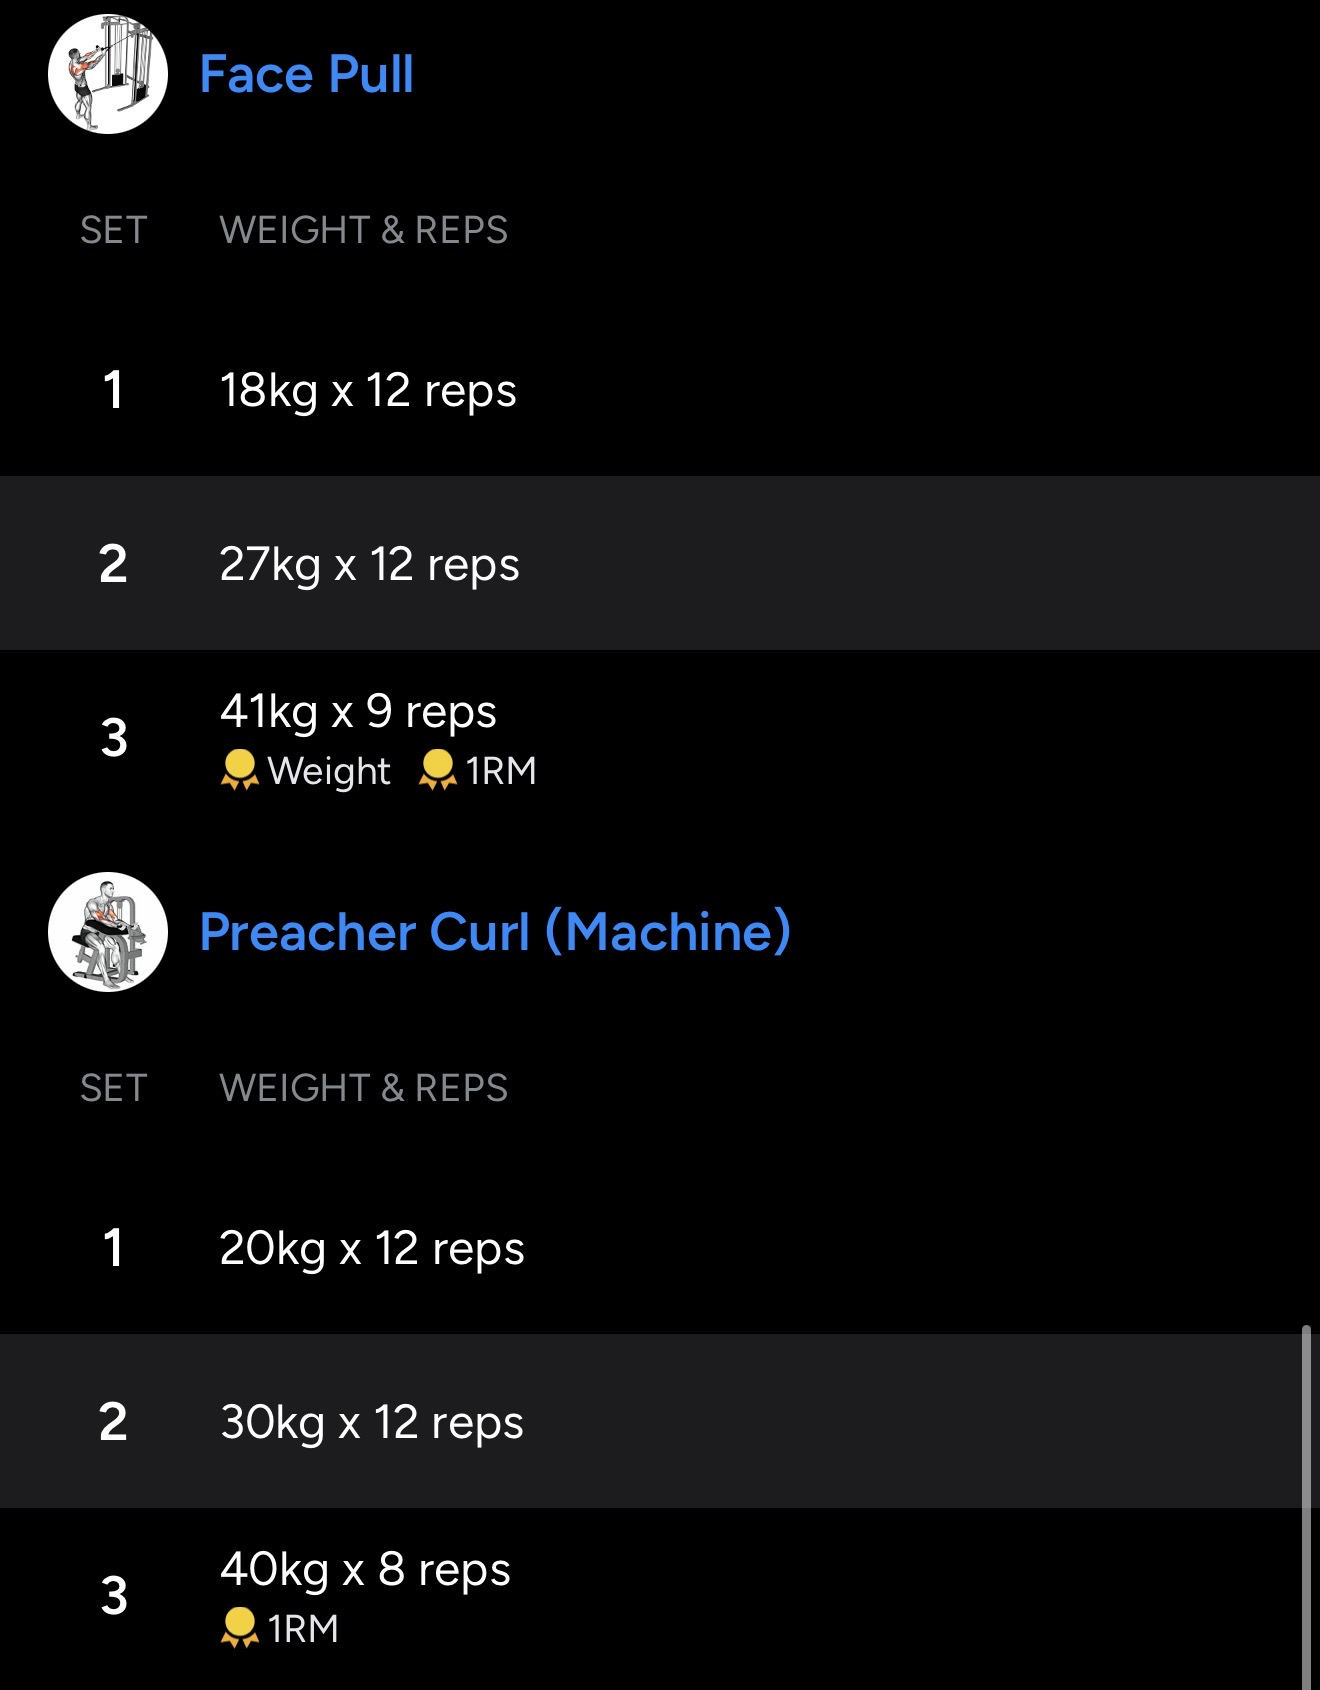Tap the Face Pull exercise thumbnail
Screen dimensions: 1320x1690
[x=108, y=74]
